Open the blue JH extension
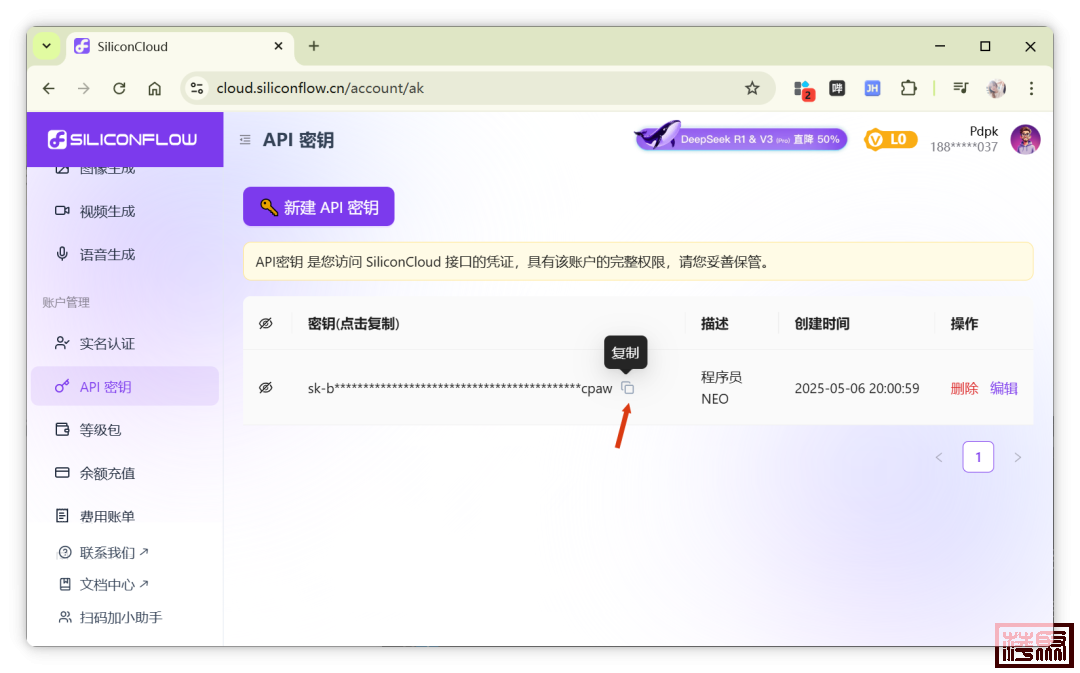Viewport: 1080px width, 673px height. 872,88
